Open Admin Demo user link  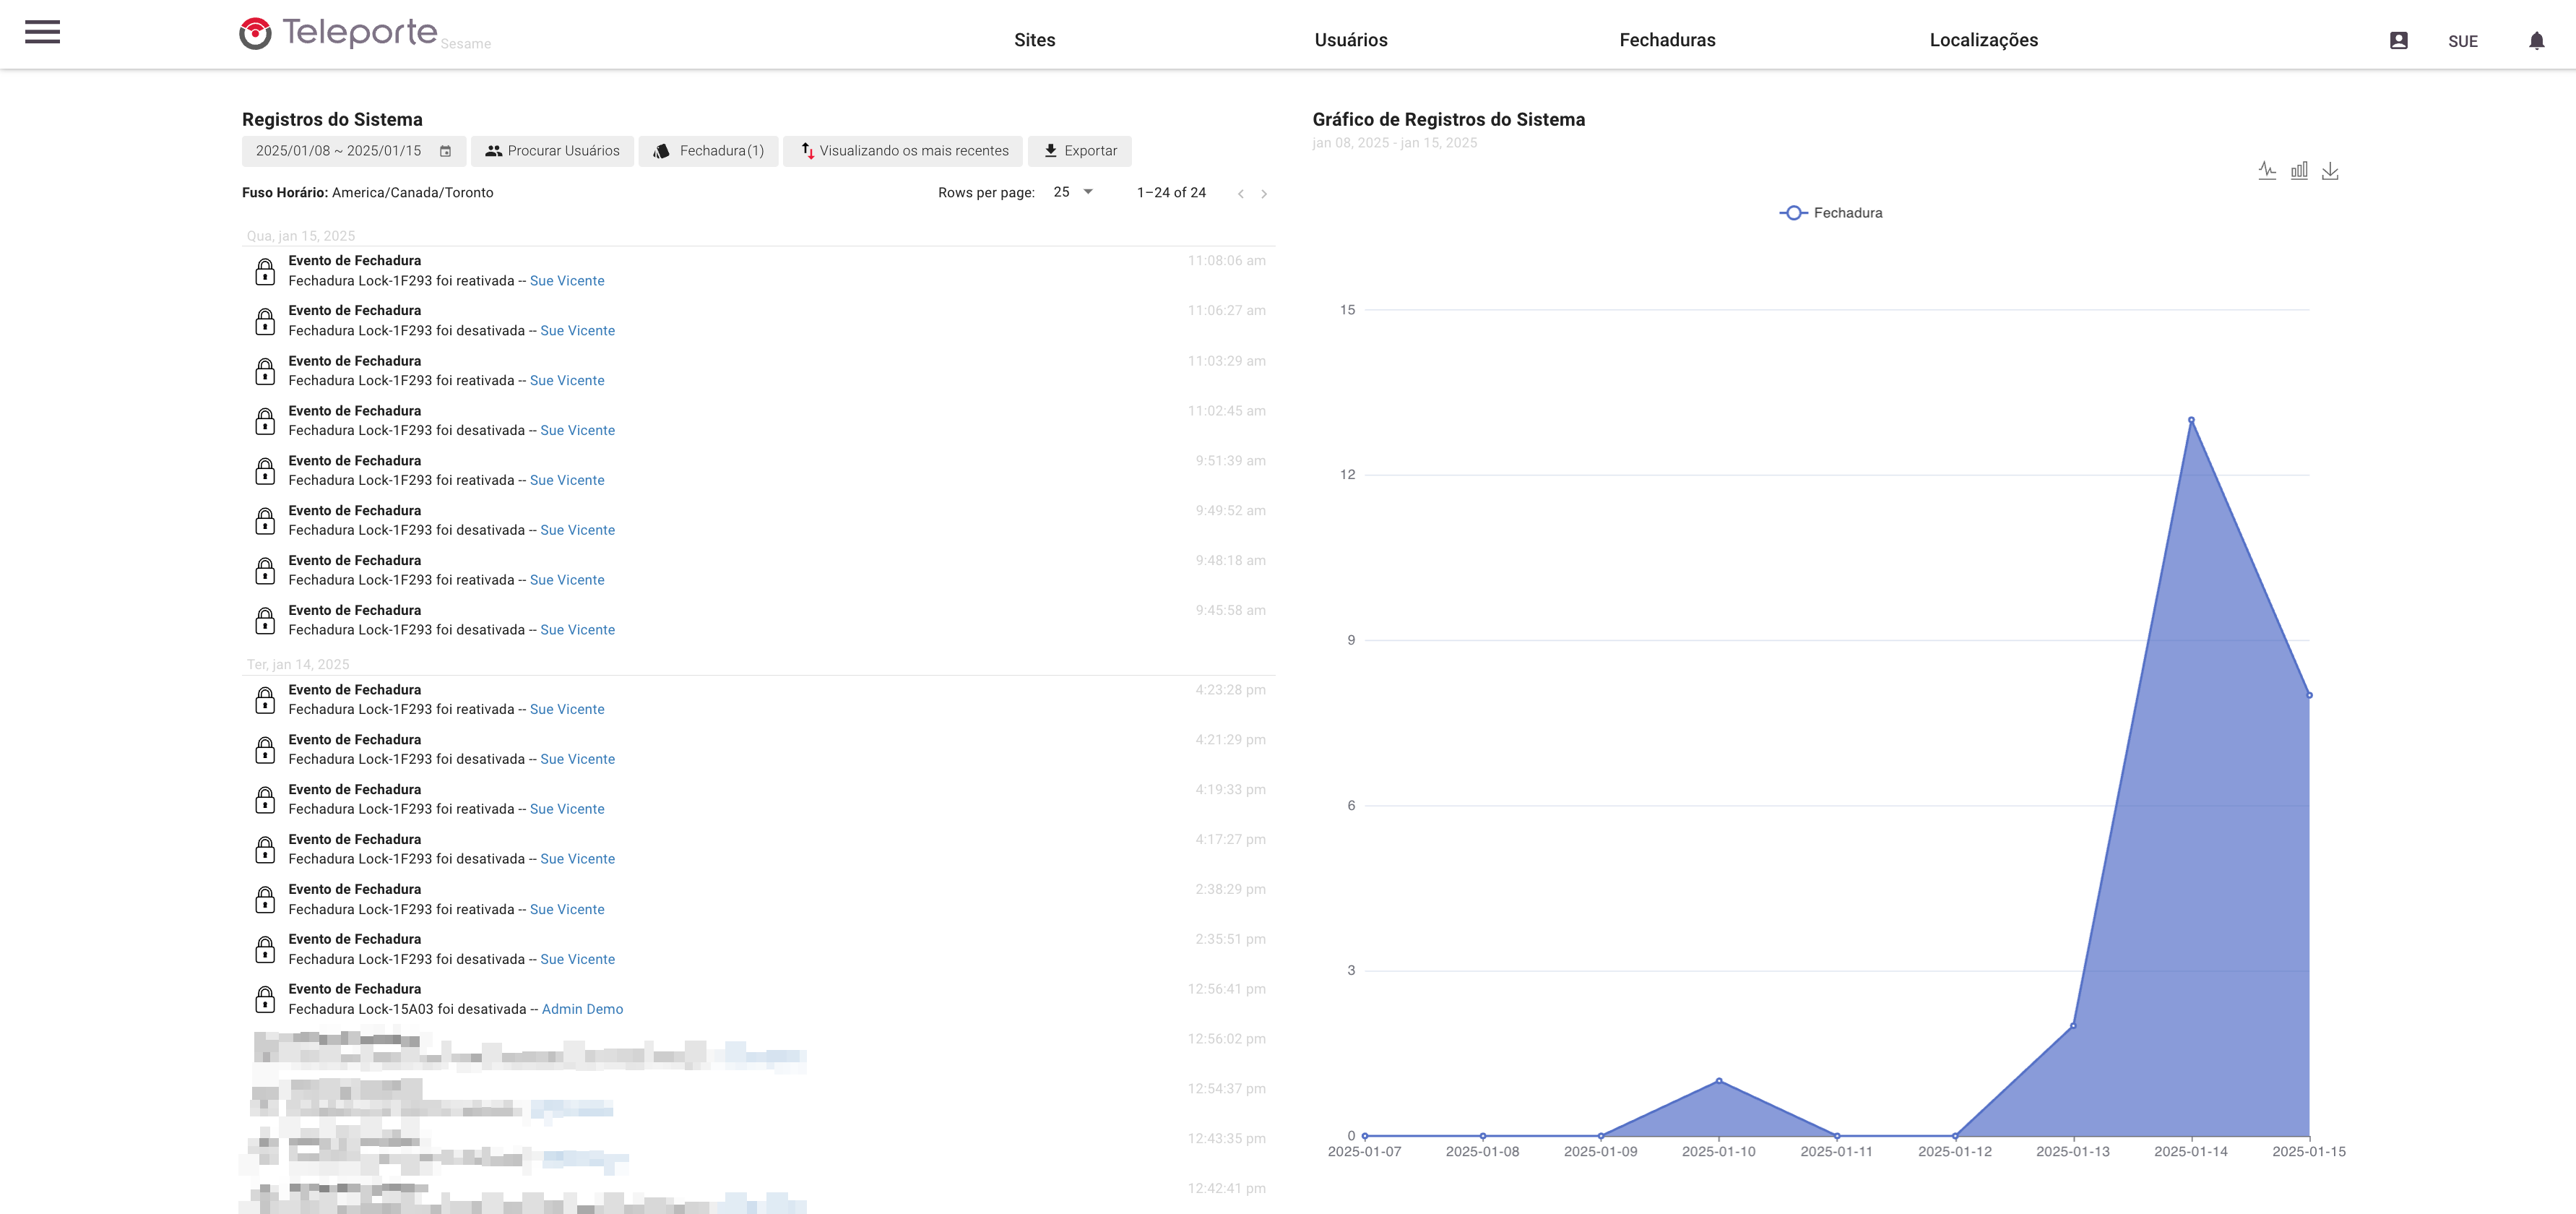pos(582,1009)
